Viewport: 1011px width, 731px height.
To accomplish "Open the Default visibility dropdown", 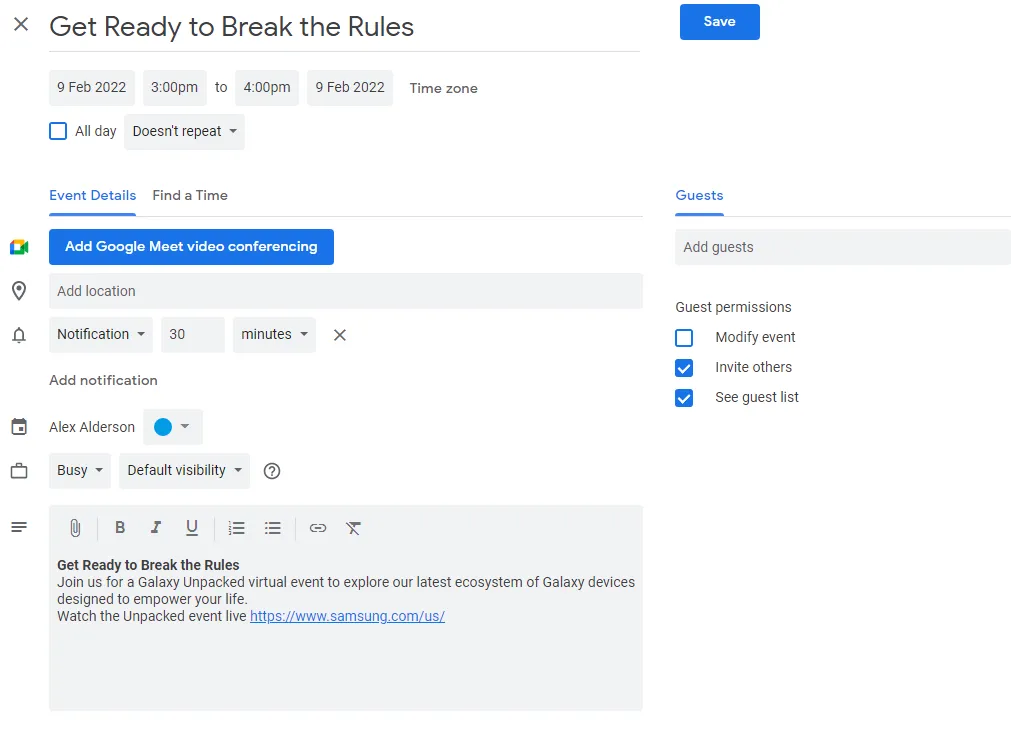I will click(184, 471).
